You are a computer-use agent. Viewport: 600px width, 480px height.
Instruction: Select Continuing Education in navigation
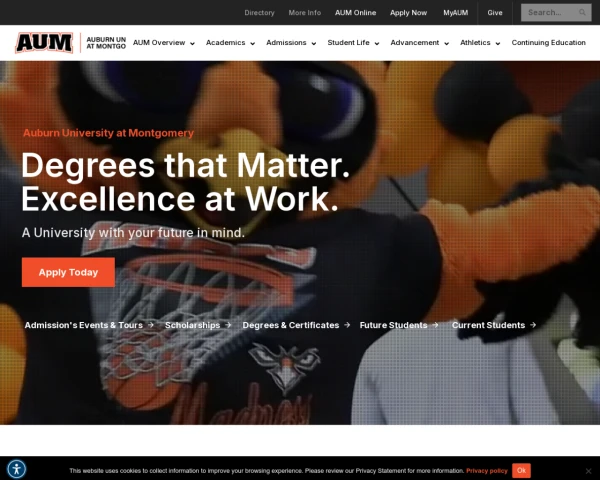pyautogui.click(x=548, y=43)
